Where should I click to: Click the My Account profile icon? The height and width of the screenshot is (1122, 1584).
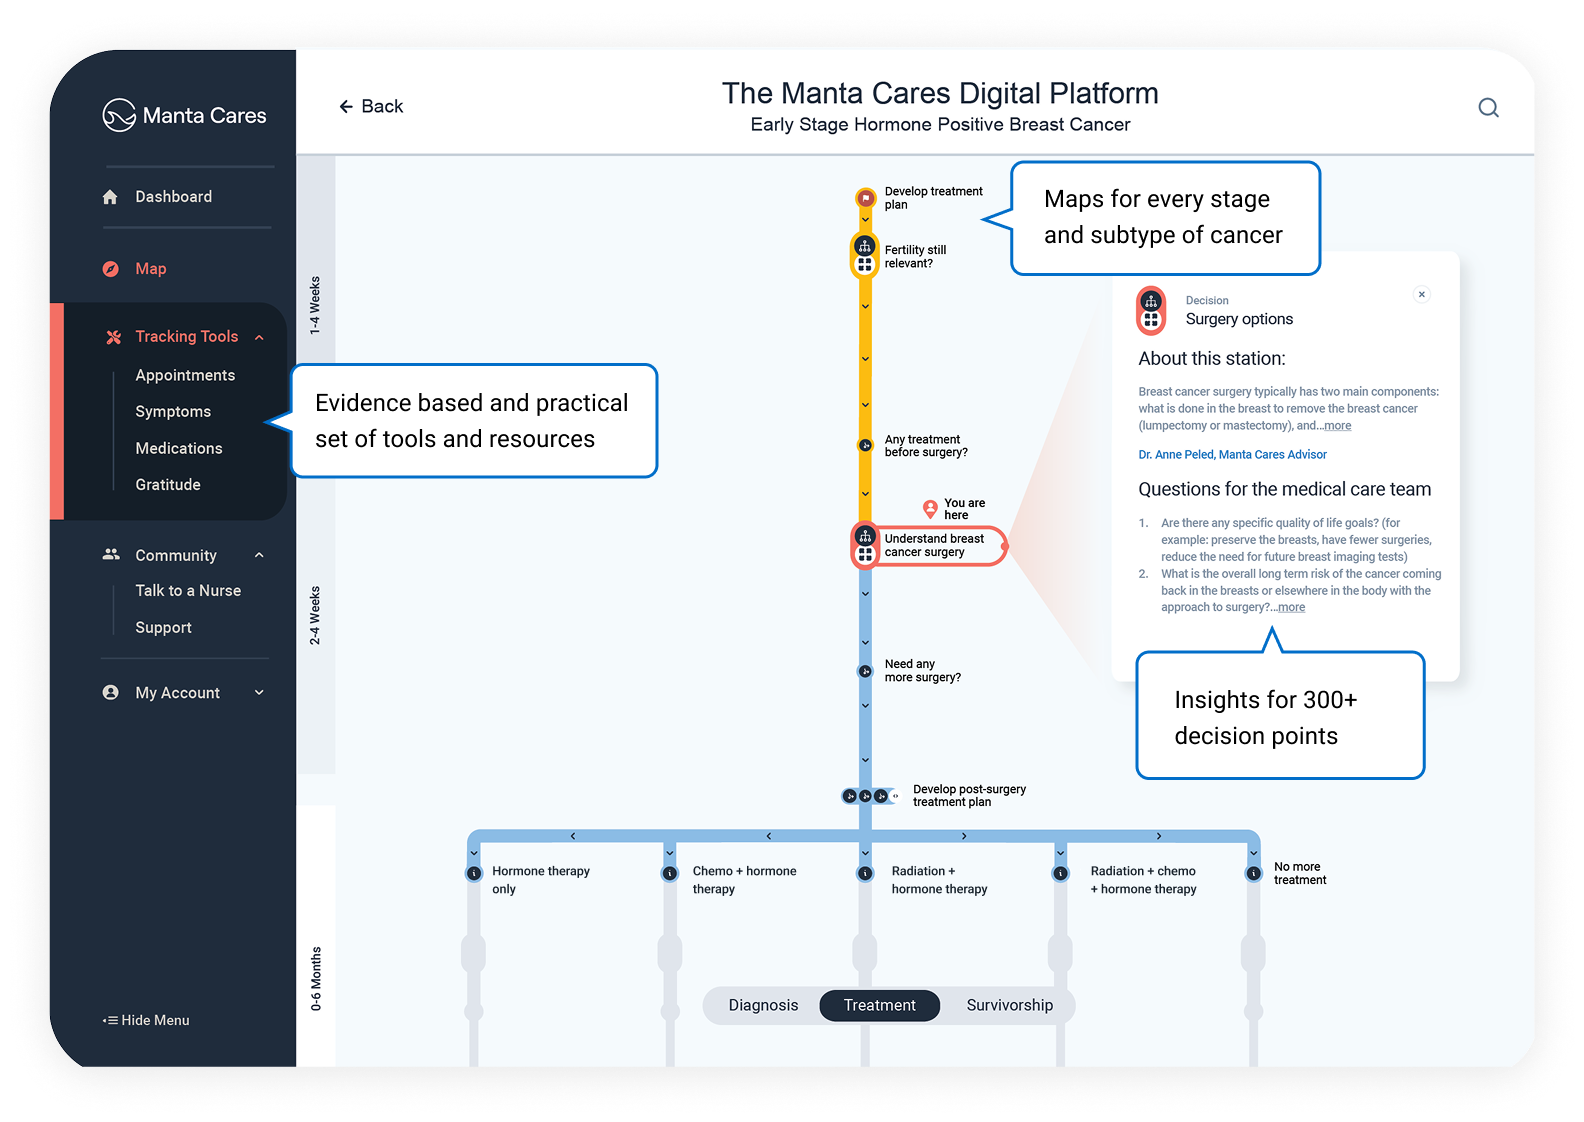(111, 693)
